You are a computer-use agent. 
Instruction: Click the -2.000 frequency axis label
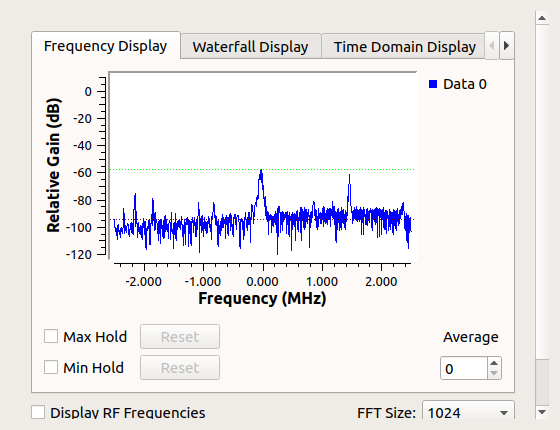point(144,281)
